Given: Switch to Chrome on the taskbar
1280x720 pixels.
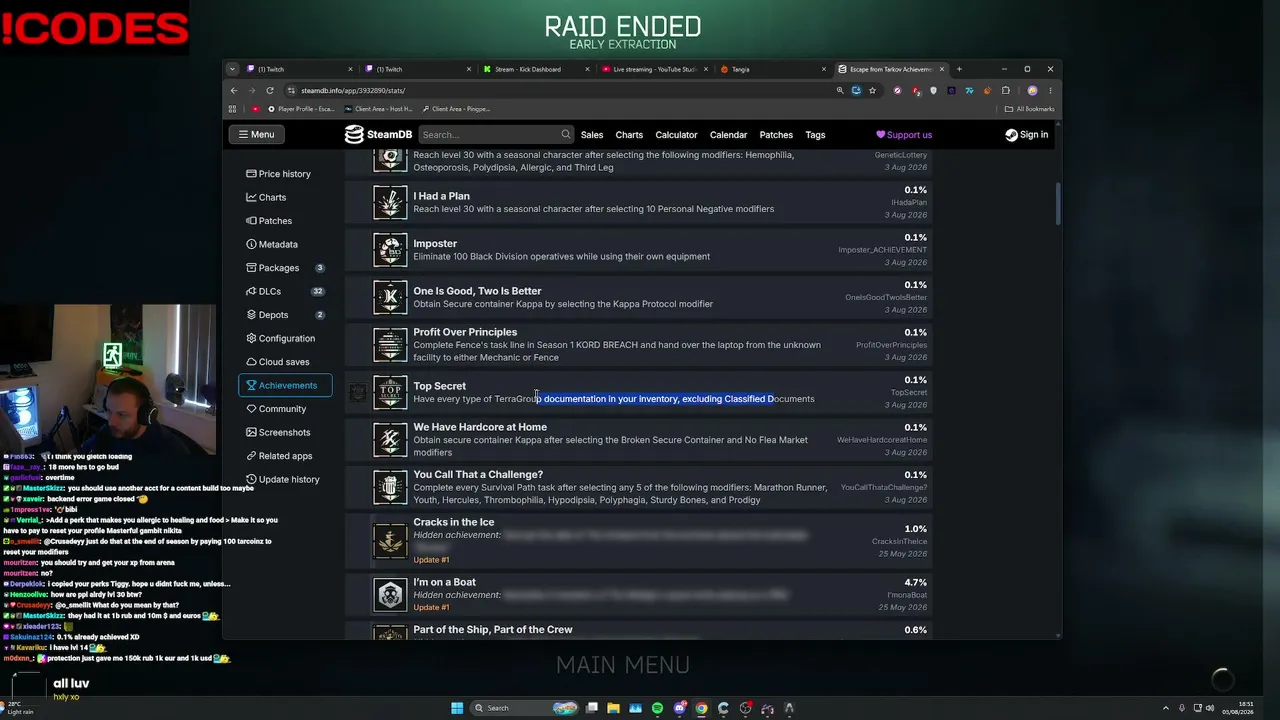Looking at the screenshot, I should pos(702,708).
